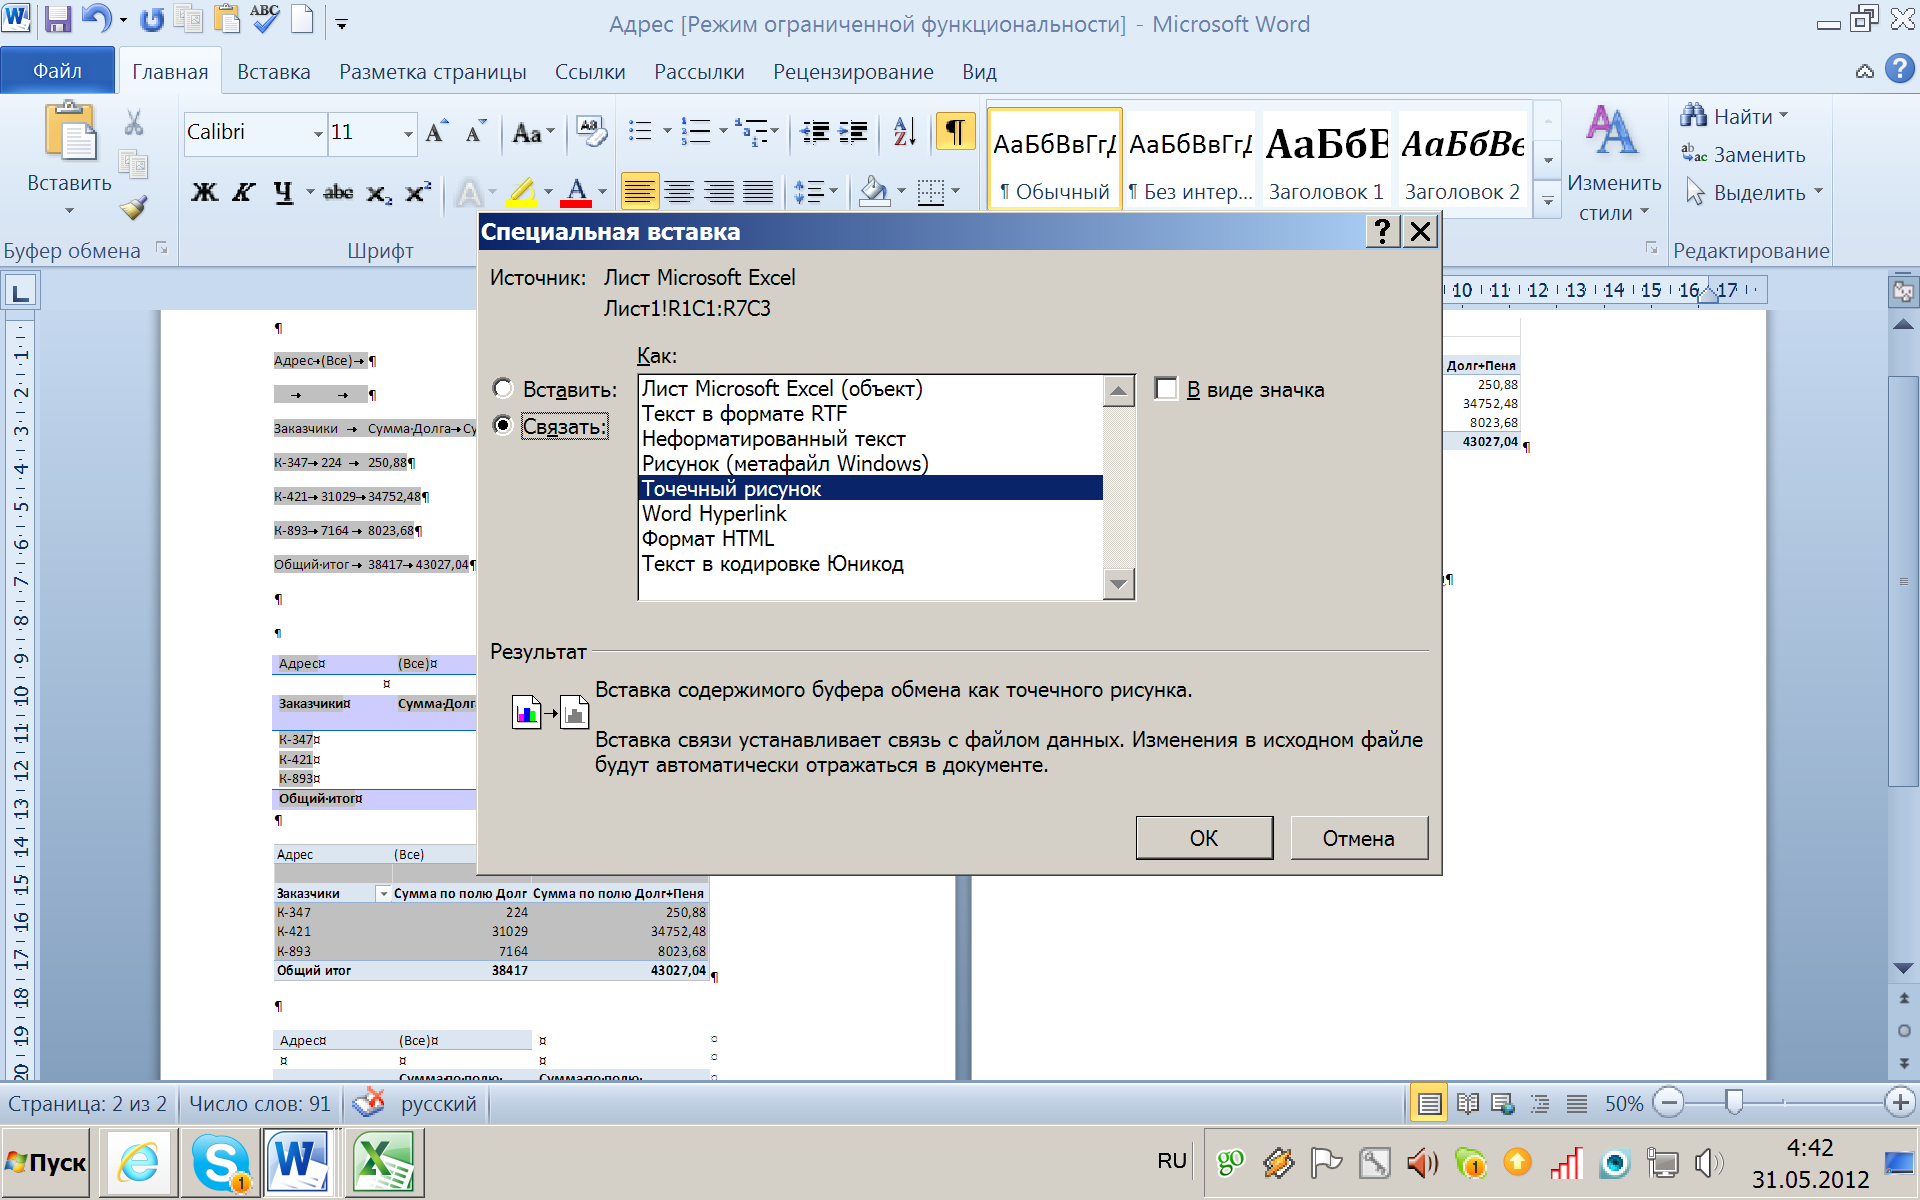
Task: Click OK in Специальная вставка dialog
Action: (1204, 838)
